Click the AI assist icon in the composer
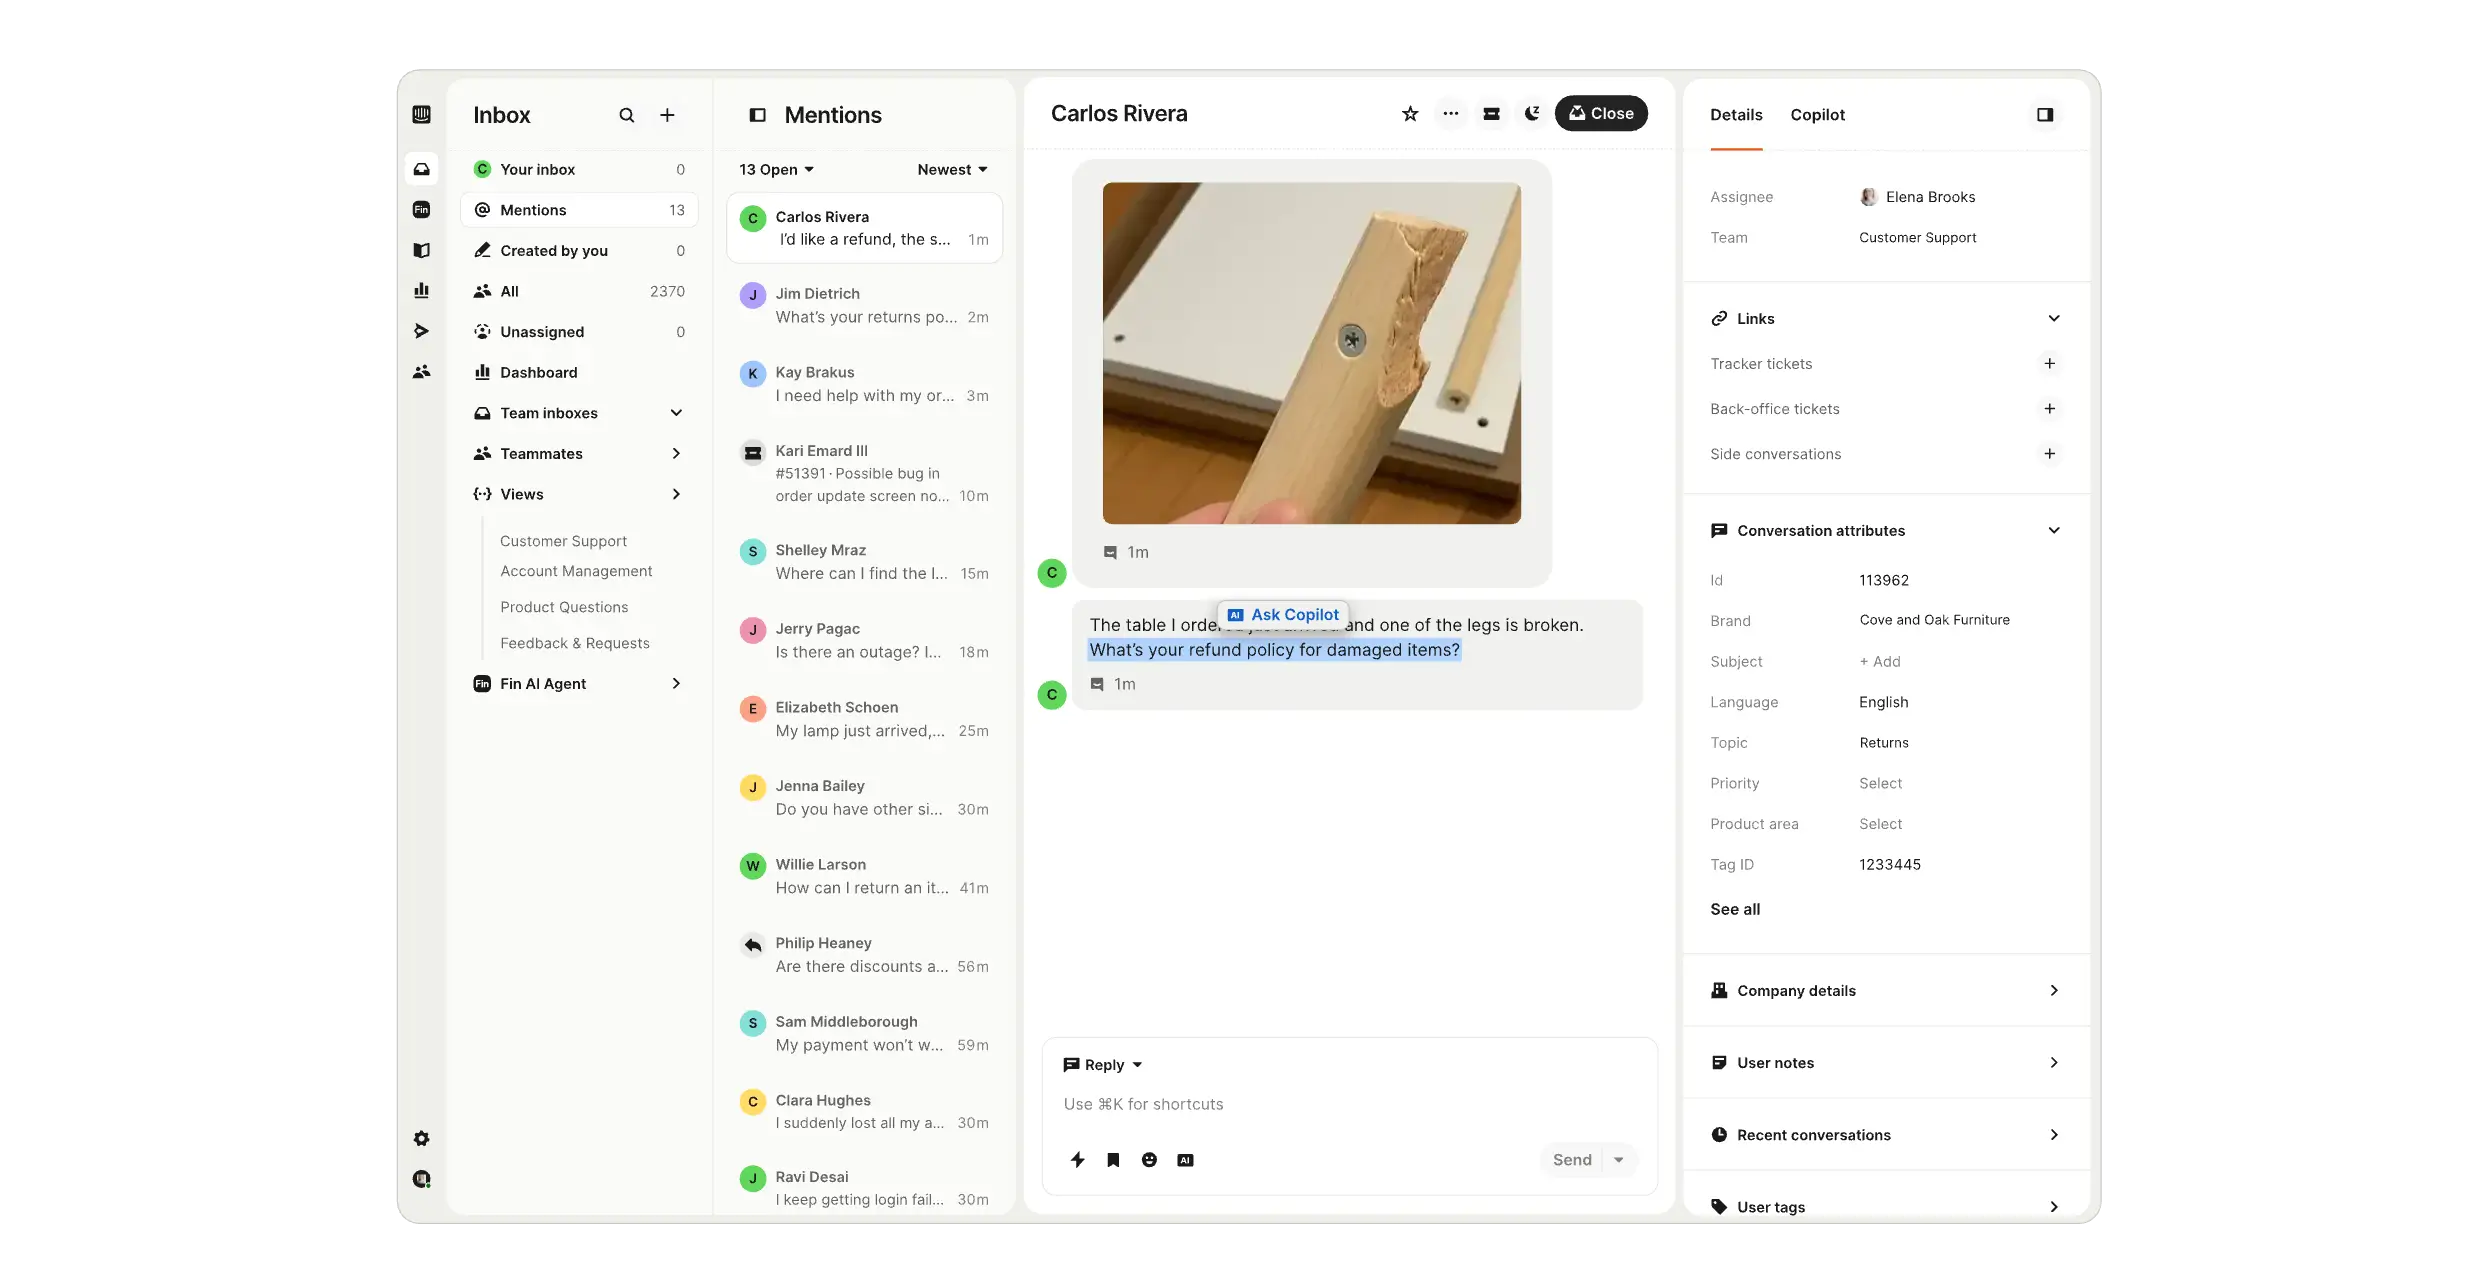This screenshot has width=2466, height=1284. (x=1185, y=1160)
